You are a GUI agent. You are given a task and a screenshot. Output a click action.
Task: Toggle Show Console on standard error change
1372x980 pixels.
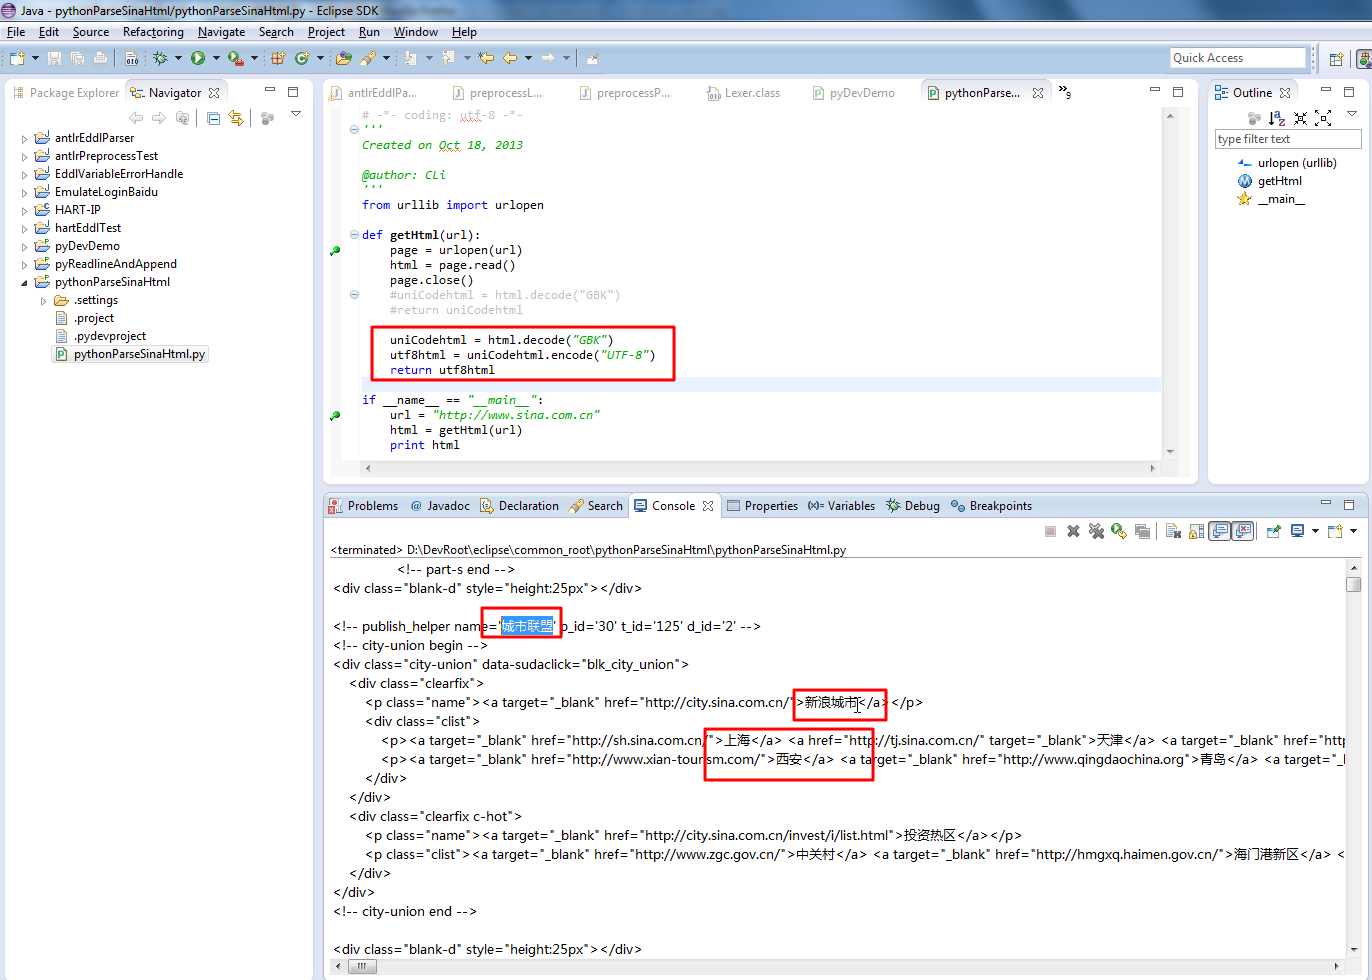tap(1243, 531)
